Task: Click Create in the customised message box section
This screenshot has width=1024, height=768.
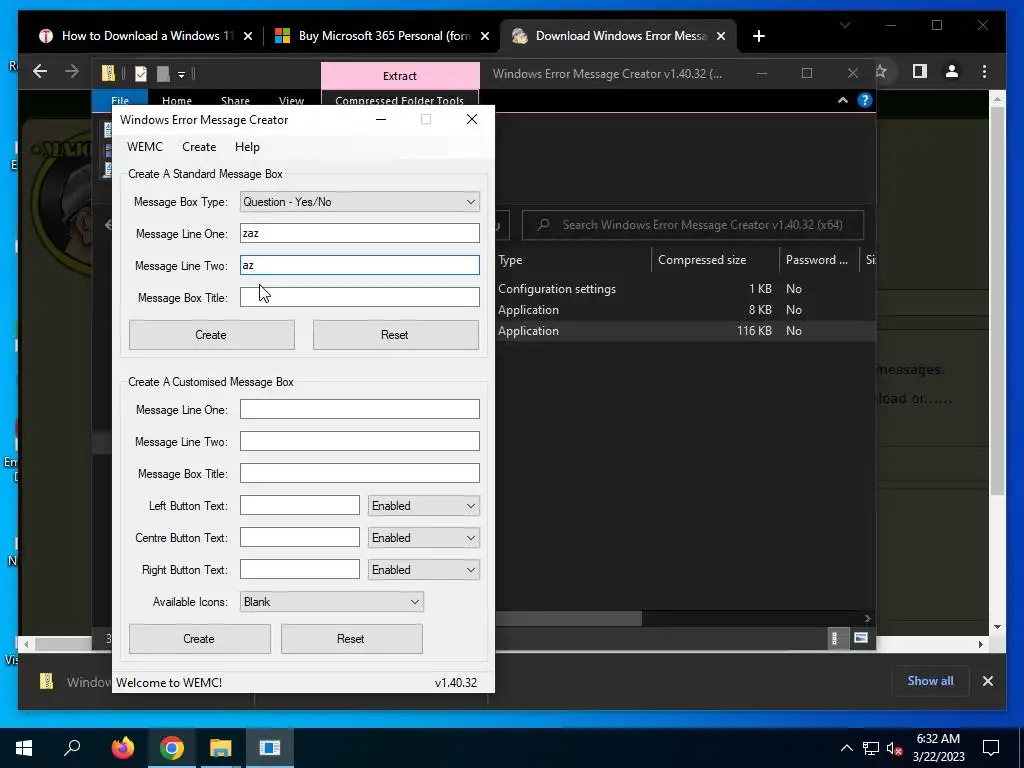Action: click(200, 639)
